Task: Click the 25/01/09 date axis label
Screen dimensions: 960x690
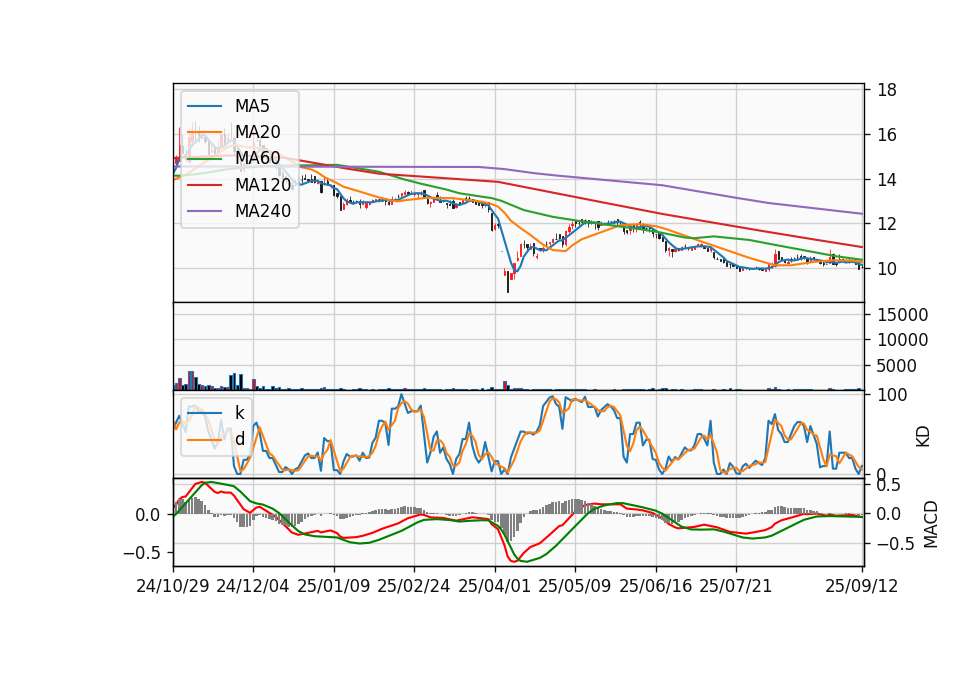Action: pos(334,586)
